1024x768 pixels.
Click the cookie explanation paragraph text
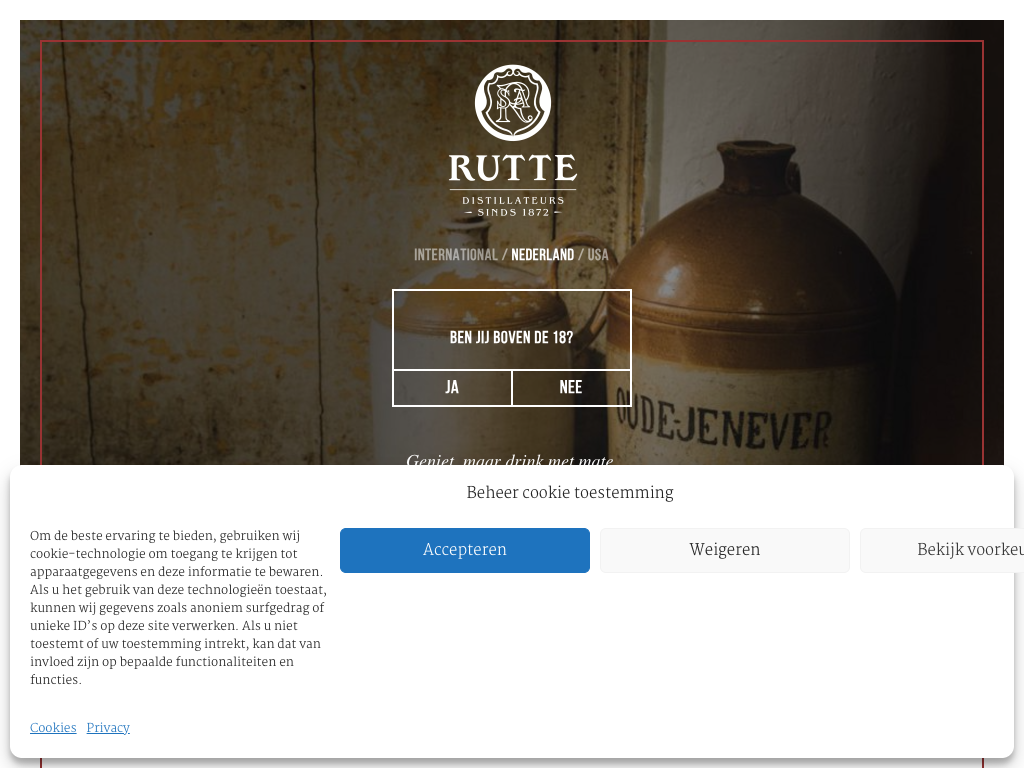point(177,608)
